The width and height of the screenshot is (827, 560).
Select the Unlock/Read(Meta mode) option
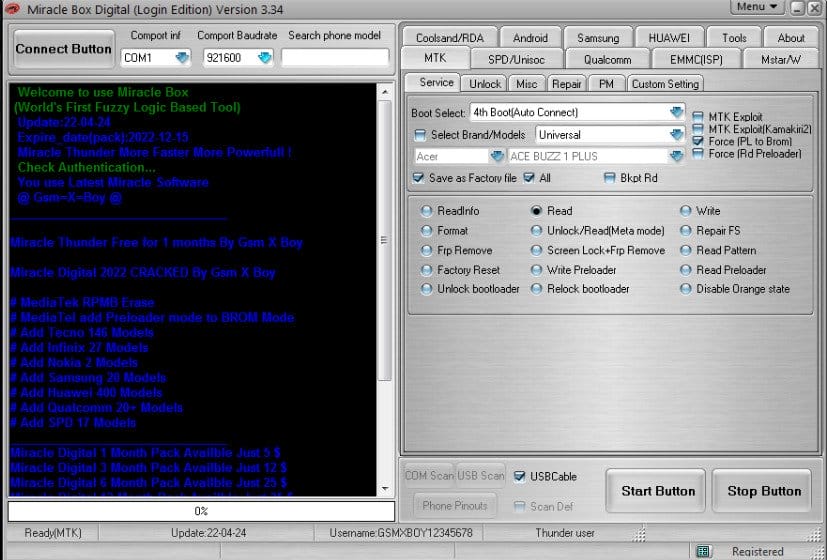pos(536,230)
